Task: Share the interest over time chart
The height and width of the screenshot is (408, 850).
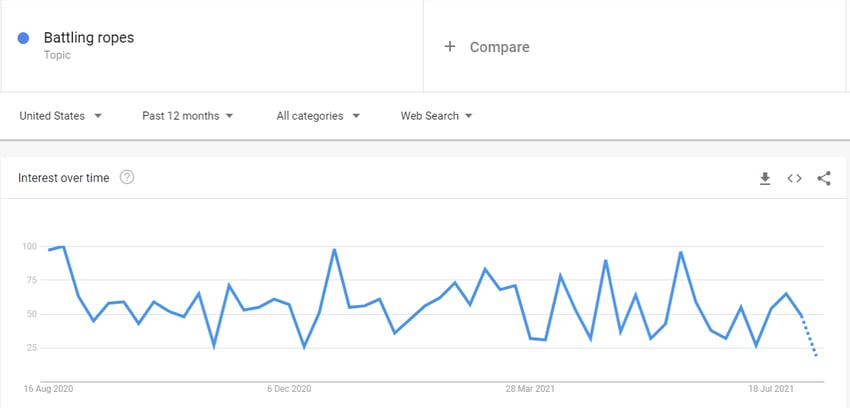Action: (823, 178)
